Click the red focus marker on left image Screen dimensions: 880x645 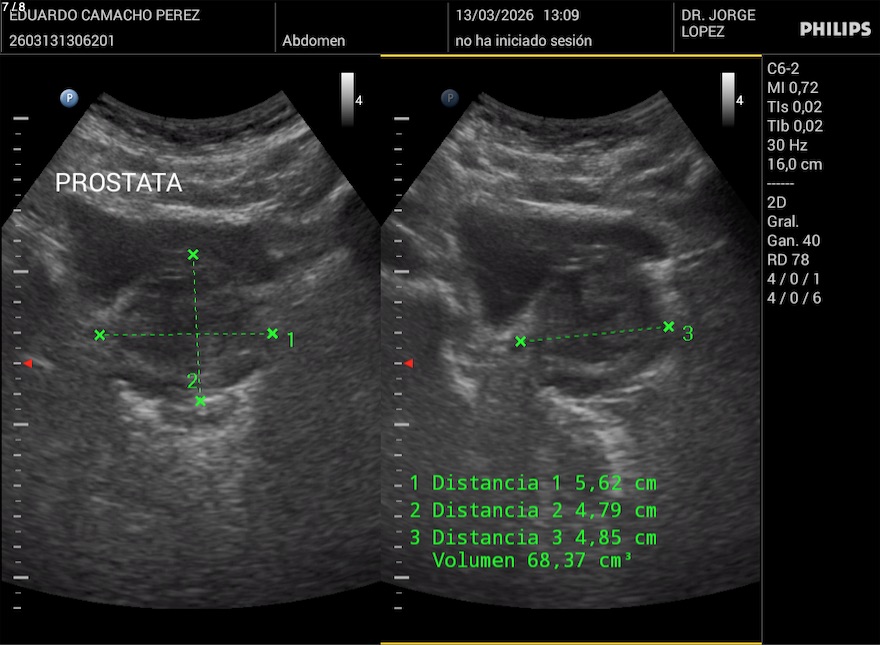[28, 363]
